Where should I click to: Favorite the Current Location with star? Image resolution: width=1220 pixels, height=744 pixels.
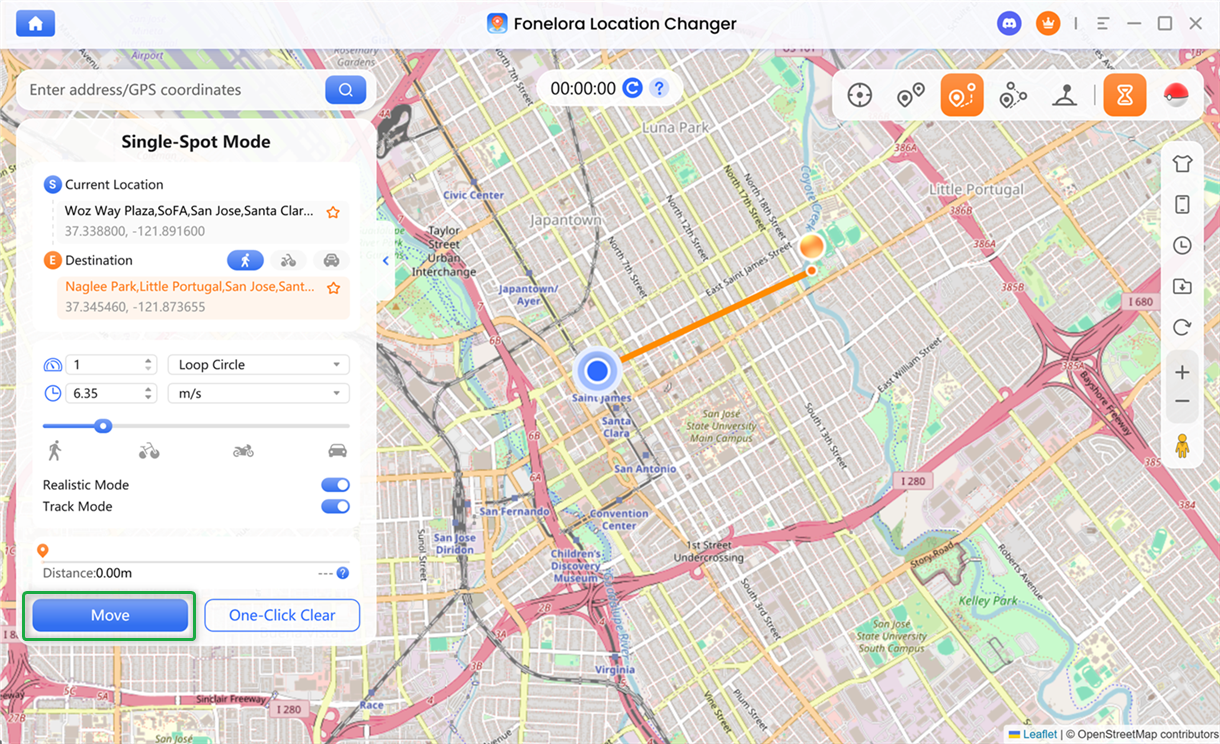pos(334,212)
